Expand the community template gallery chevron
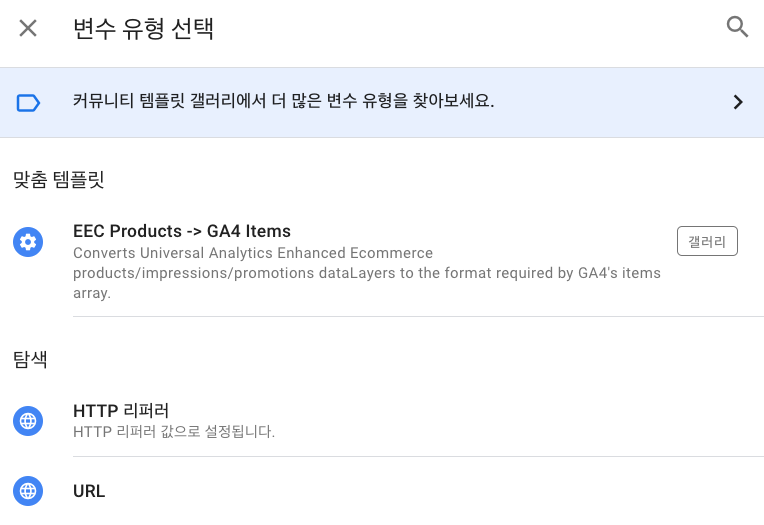The width and height of the screenshot is (764, 525). click(738, 102)
